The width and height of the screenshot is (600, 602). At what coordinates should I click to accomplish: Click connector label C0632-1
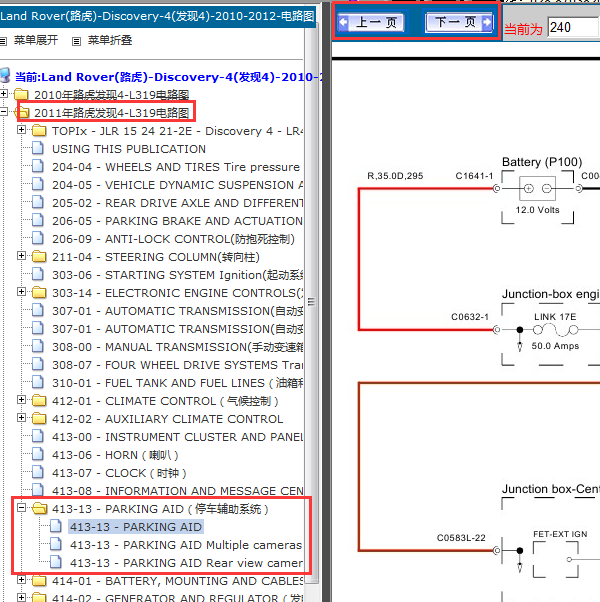[470, 317]
